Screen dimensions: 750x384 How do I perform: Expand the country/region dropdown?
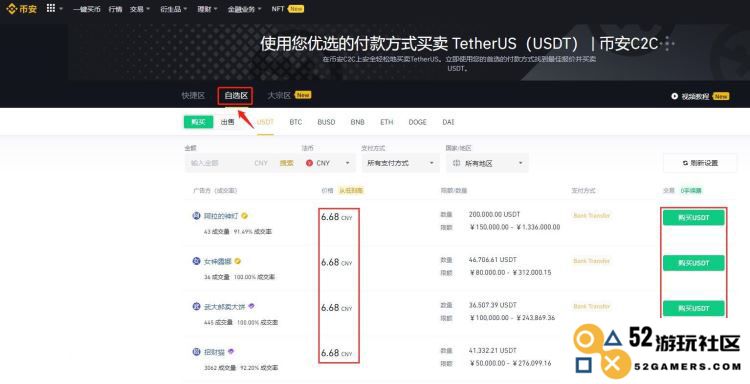pyautogui.click(x=487, y=163)
